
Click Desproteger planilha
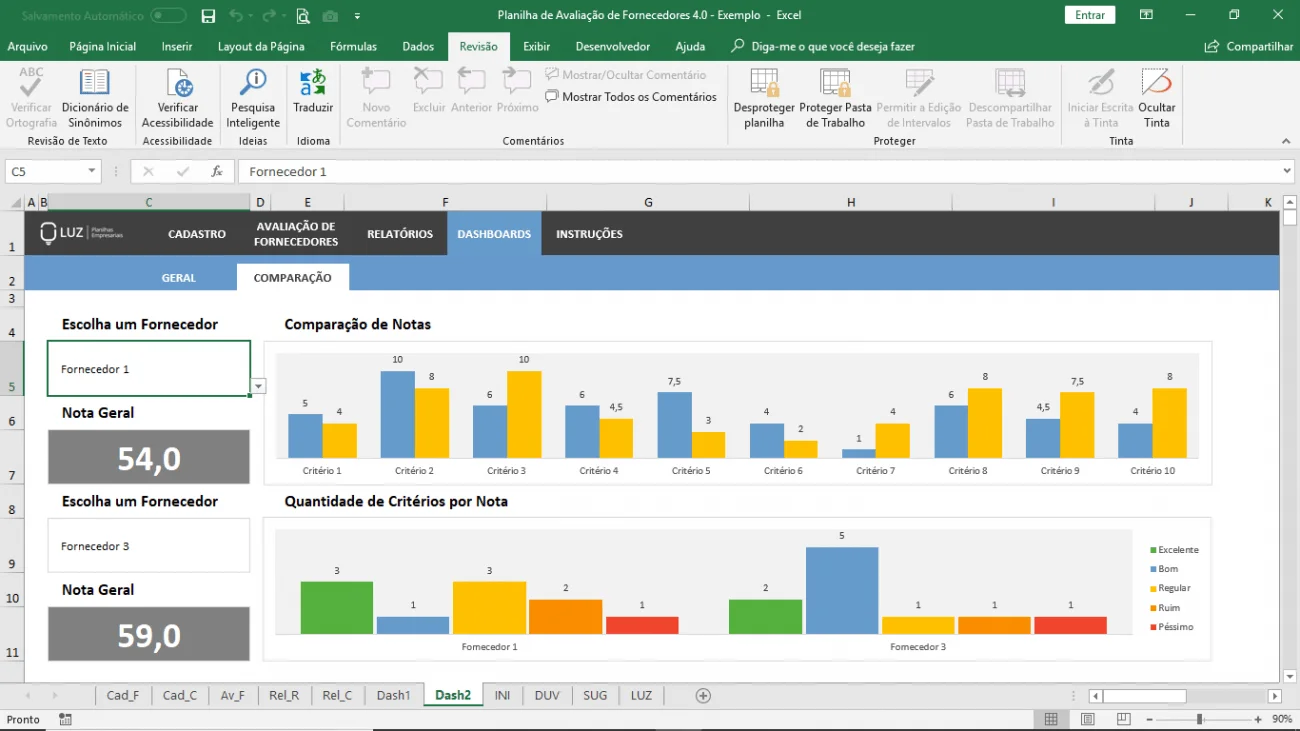pyautogui.click(x=764, y=99)
